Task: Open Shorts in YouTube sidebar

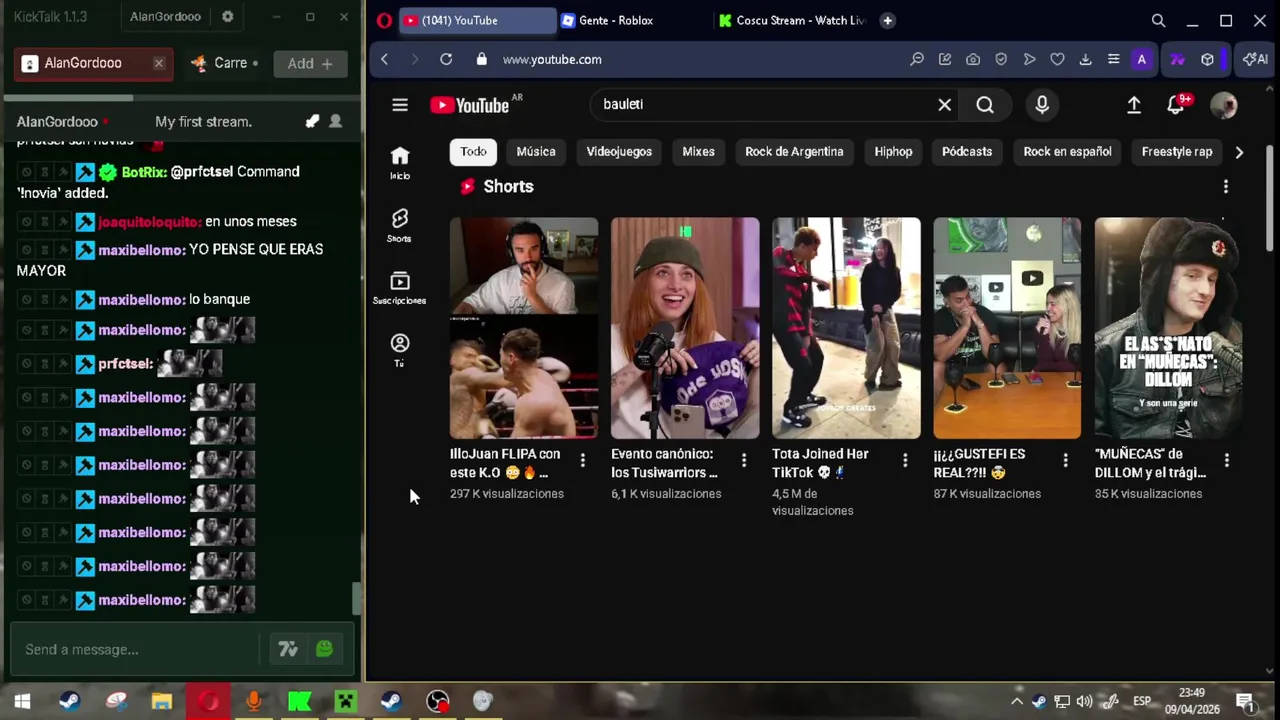Action: 400,226
